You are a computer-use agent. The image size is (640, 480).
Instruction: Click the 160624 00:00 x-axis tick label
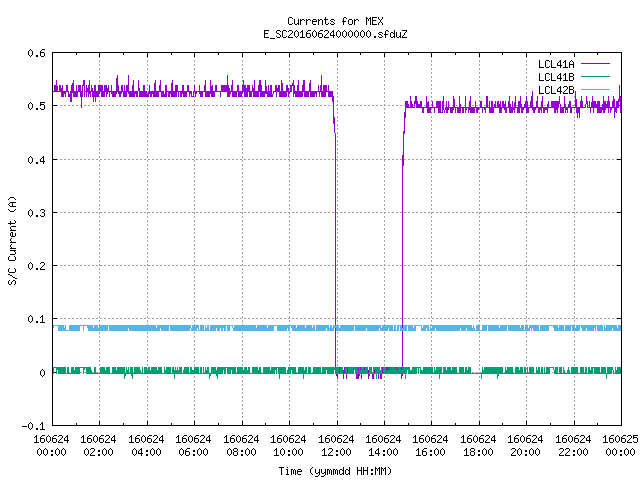[51, 446]
